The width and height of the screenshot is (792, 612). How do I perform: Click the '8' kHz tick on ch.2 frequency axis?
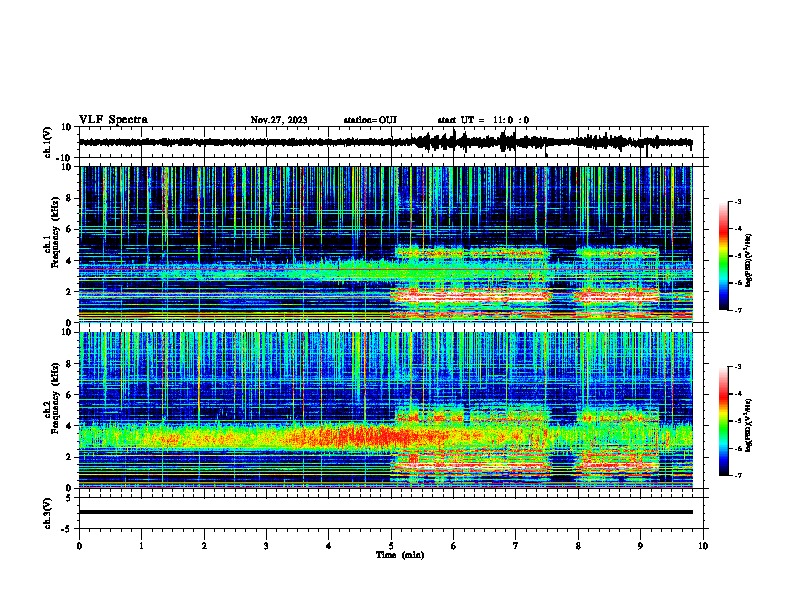[x=69, y=364]
